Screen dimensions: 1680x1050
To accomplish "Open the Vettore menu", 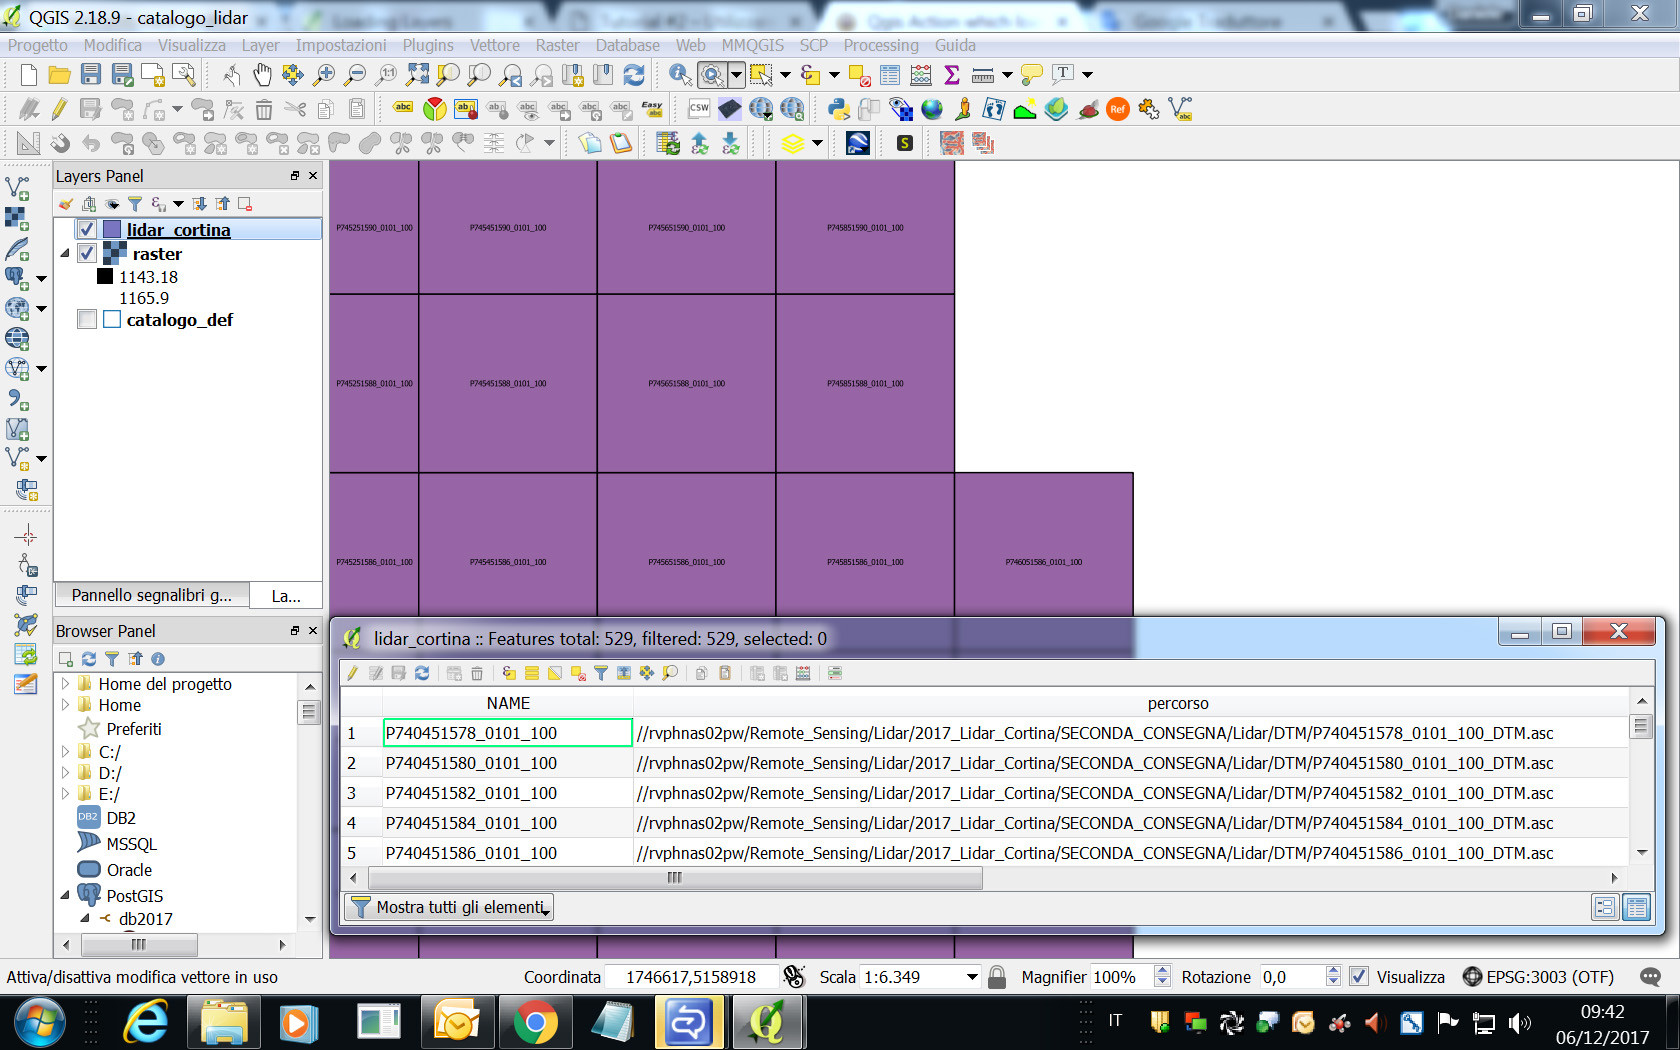I will pos(495,45).
